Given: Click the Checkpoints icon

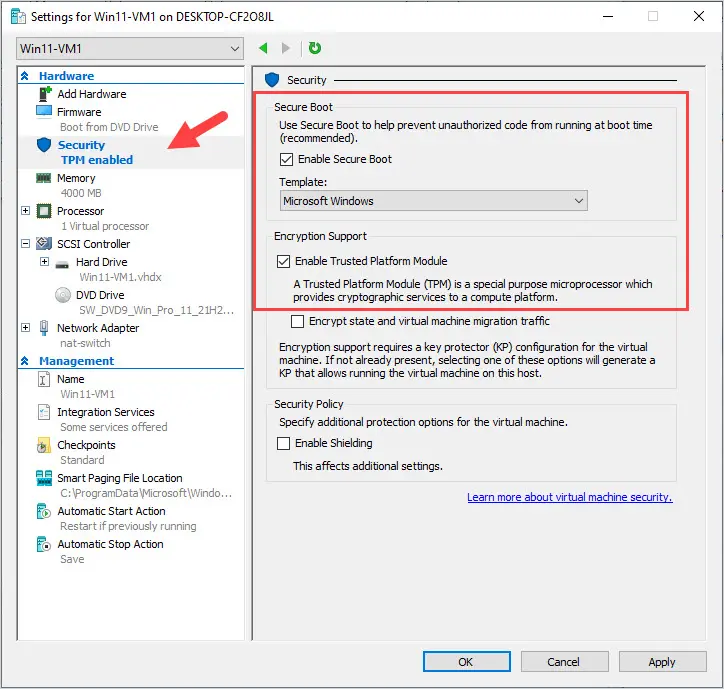Looking at the screenshot, I should (43, 445).
